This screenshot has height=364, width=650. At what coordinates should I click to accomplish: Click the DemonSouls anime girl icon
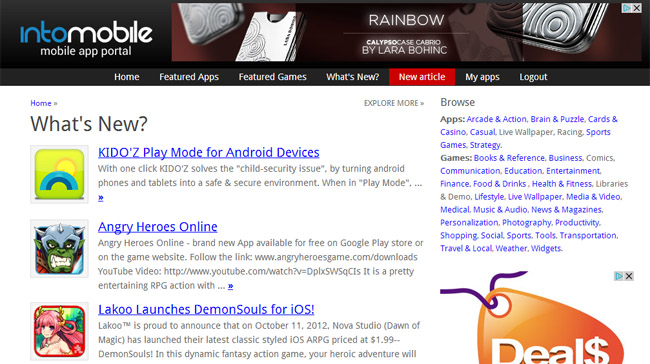[59, 331]
